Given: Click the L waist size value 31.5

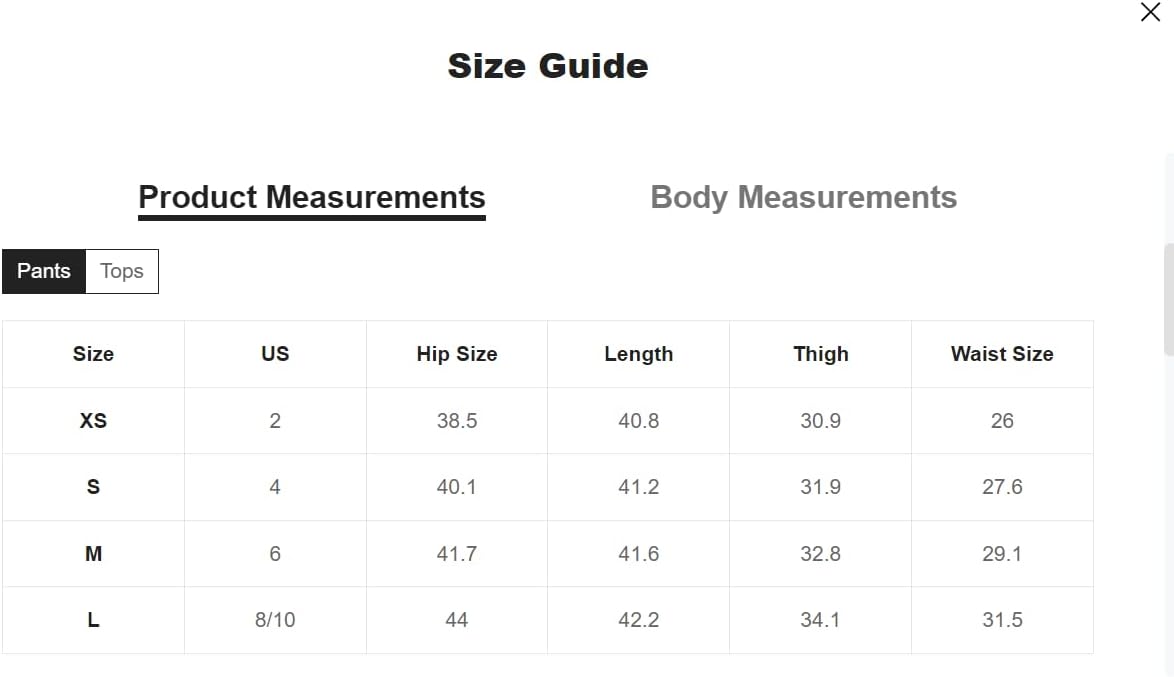Looking at the screenshot, I should 1002,620.
